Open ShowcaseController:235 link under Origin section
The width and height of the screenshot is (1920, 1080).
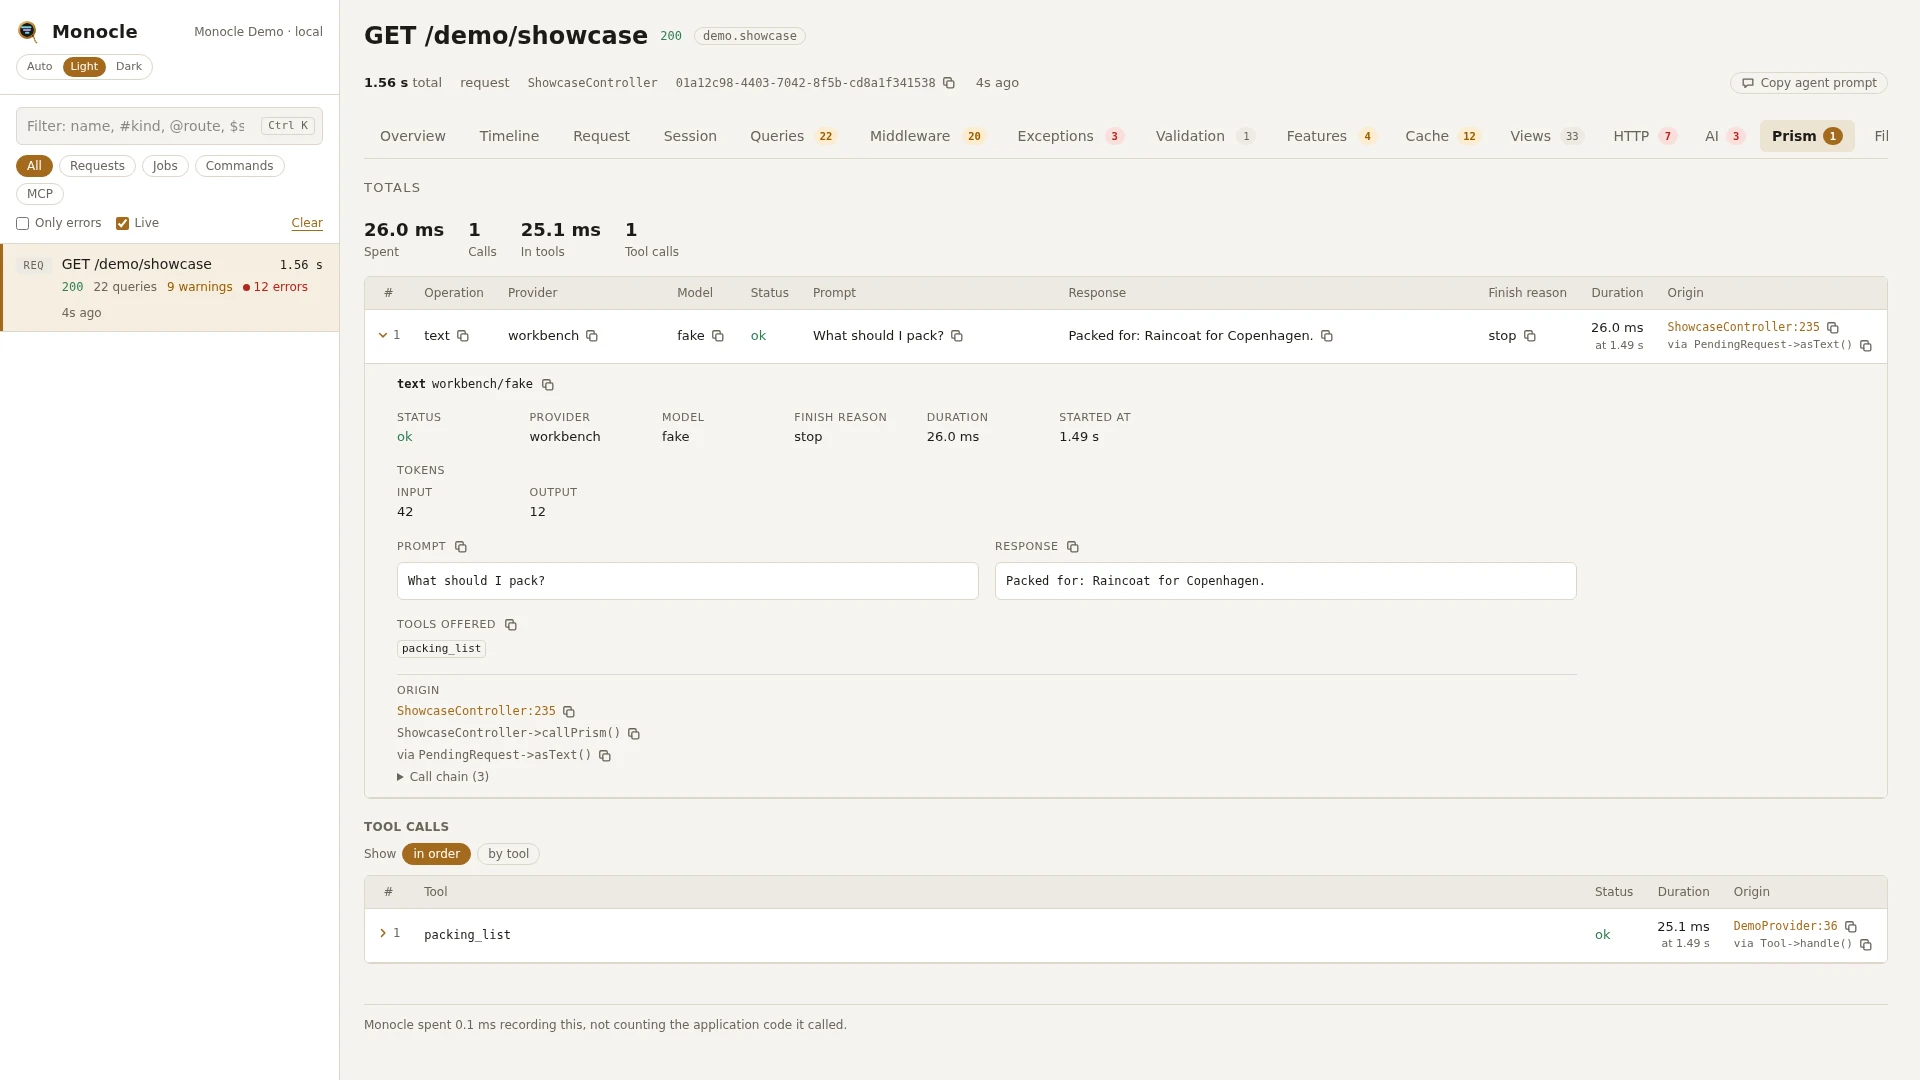click(476, 711)
